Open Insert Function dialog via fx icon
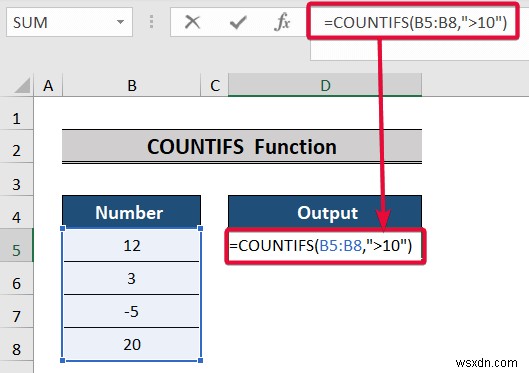529x373 pixels. [x=282, y=22]
